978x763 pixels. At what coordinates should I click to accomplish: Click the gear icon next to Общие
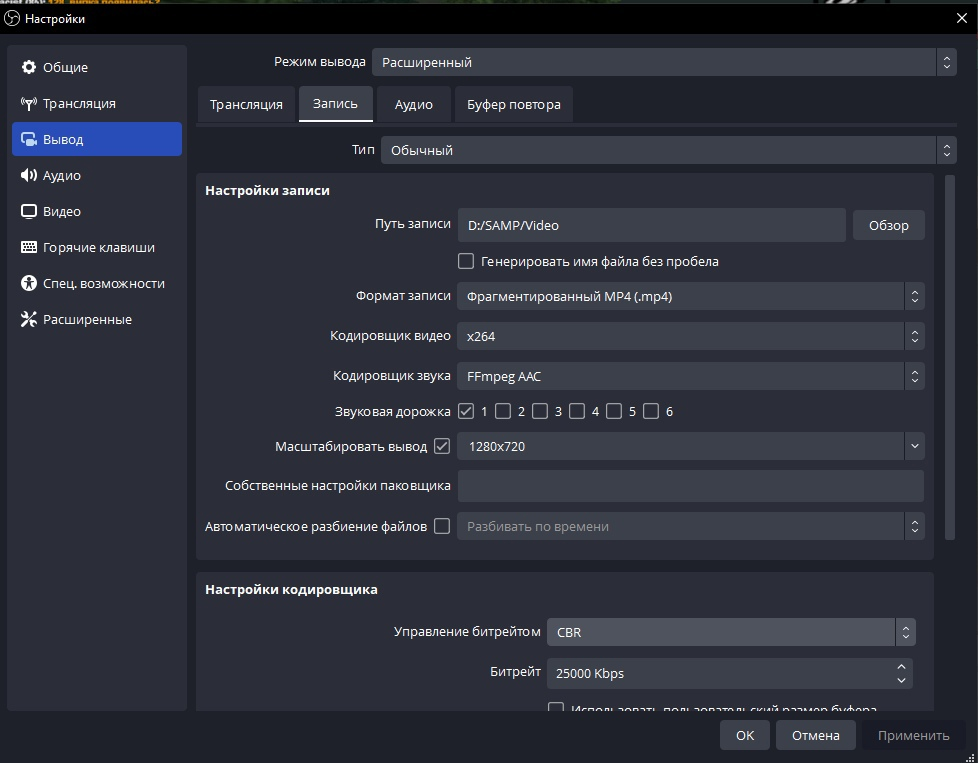click(28, 68)
